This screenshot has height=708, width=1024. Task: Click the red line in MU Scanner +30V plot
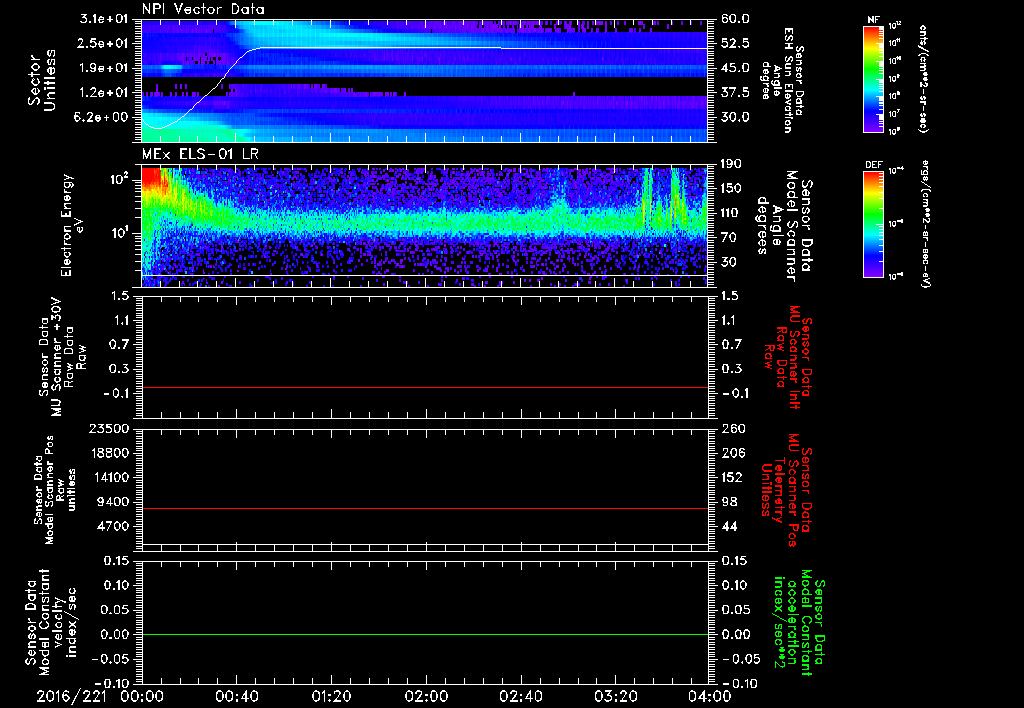(x=425, y=387)
